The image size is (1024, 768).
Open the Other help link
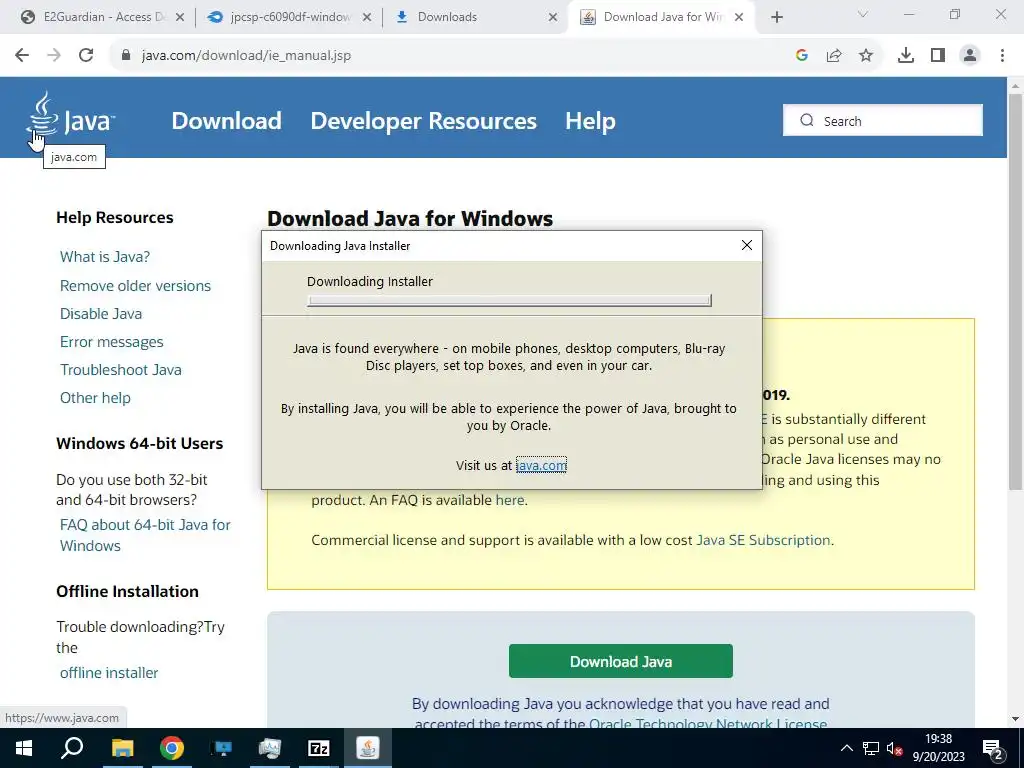(x=95, y=398)
